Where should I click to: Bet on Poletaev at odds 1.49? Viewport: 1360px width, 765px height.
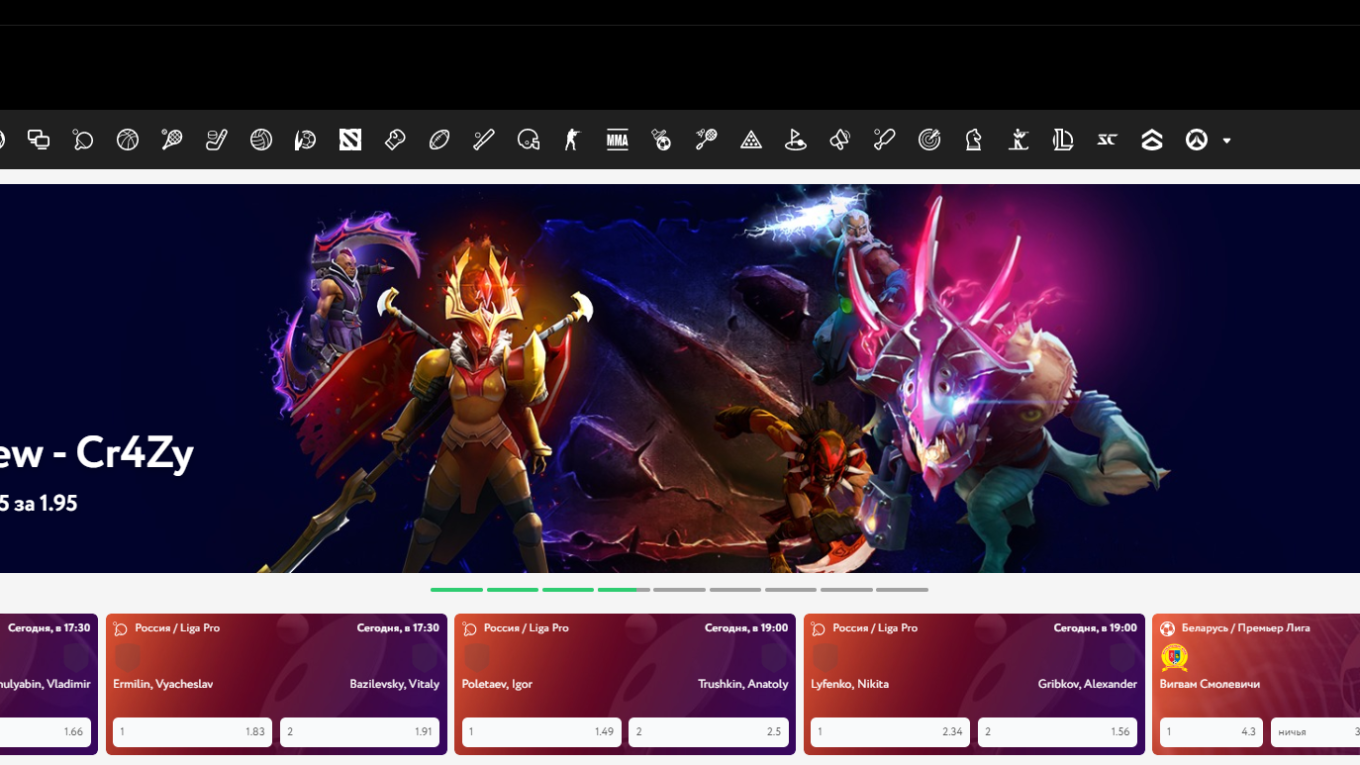(x=541, y=732)
